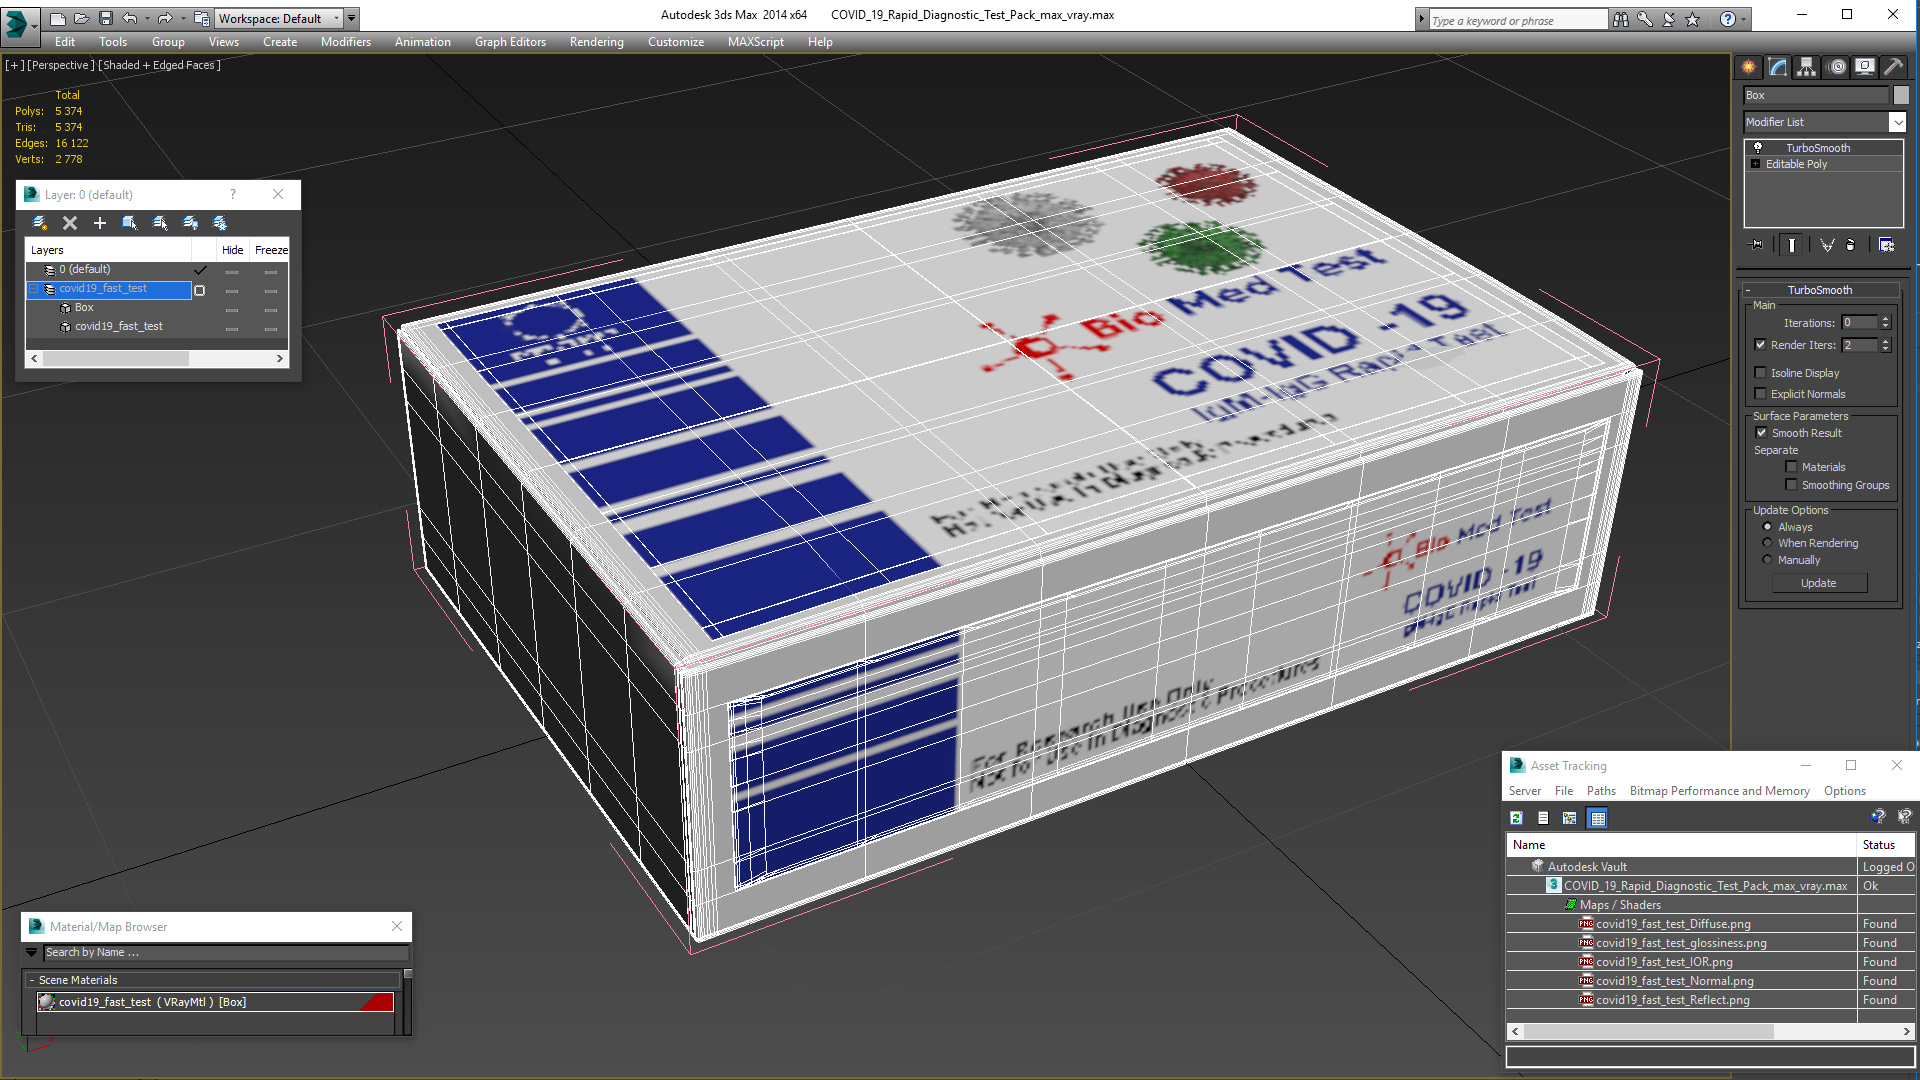
Task: Open Paths menu in Asset Tracking
Action: pos(1601,791)
